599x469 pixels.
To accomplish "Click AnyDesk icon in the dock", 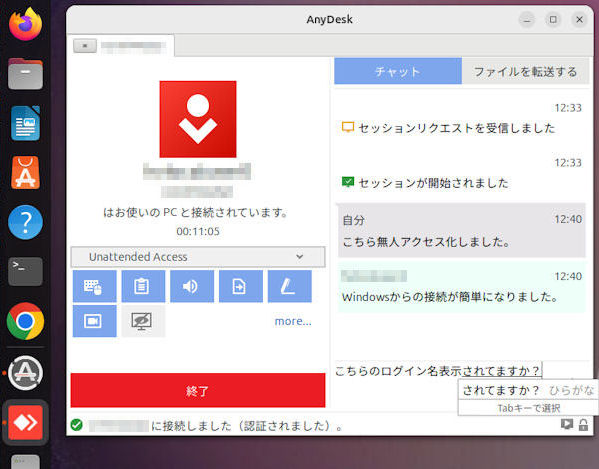I will pyautogui.click(x=25, y=422).
